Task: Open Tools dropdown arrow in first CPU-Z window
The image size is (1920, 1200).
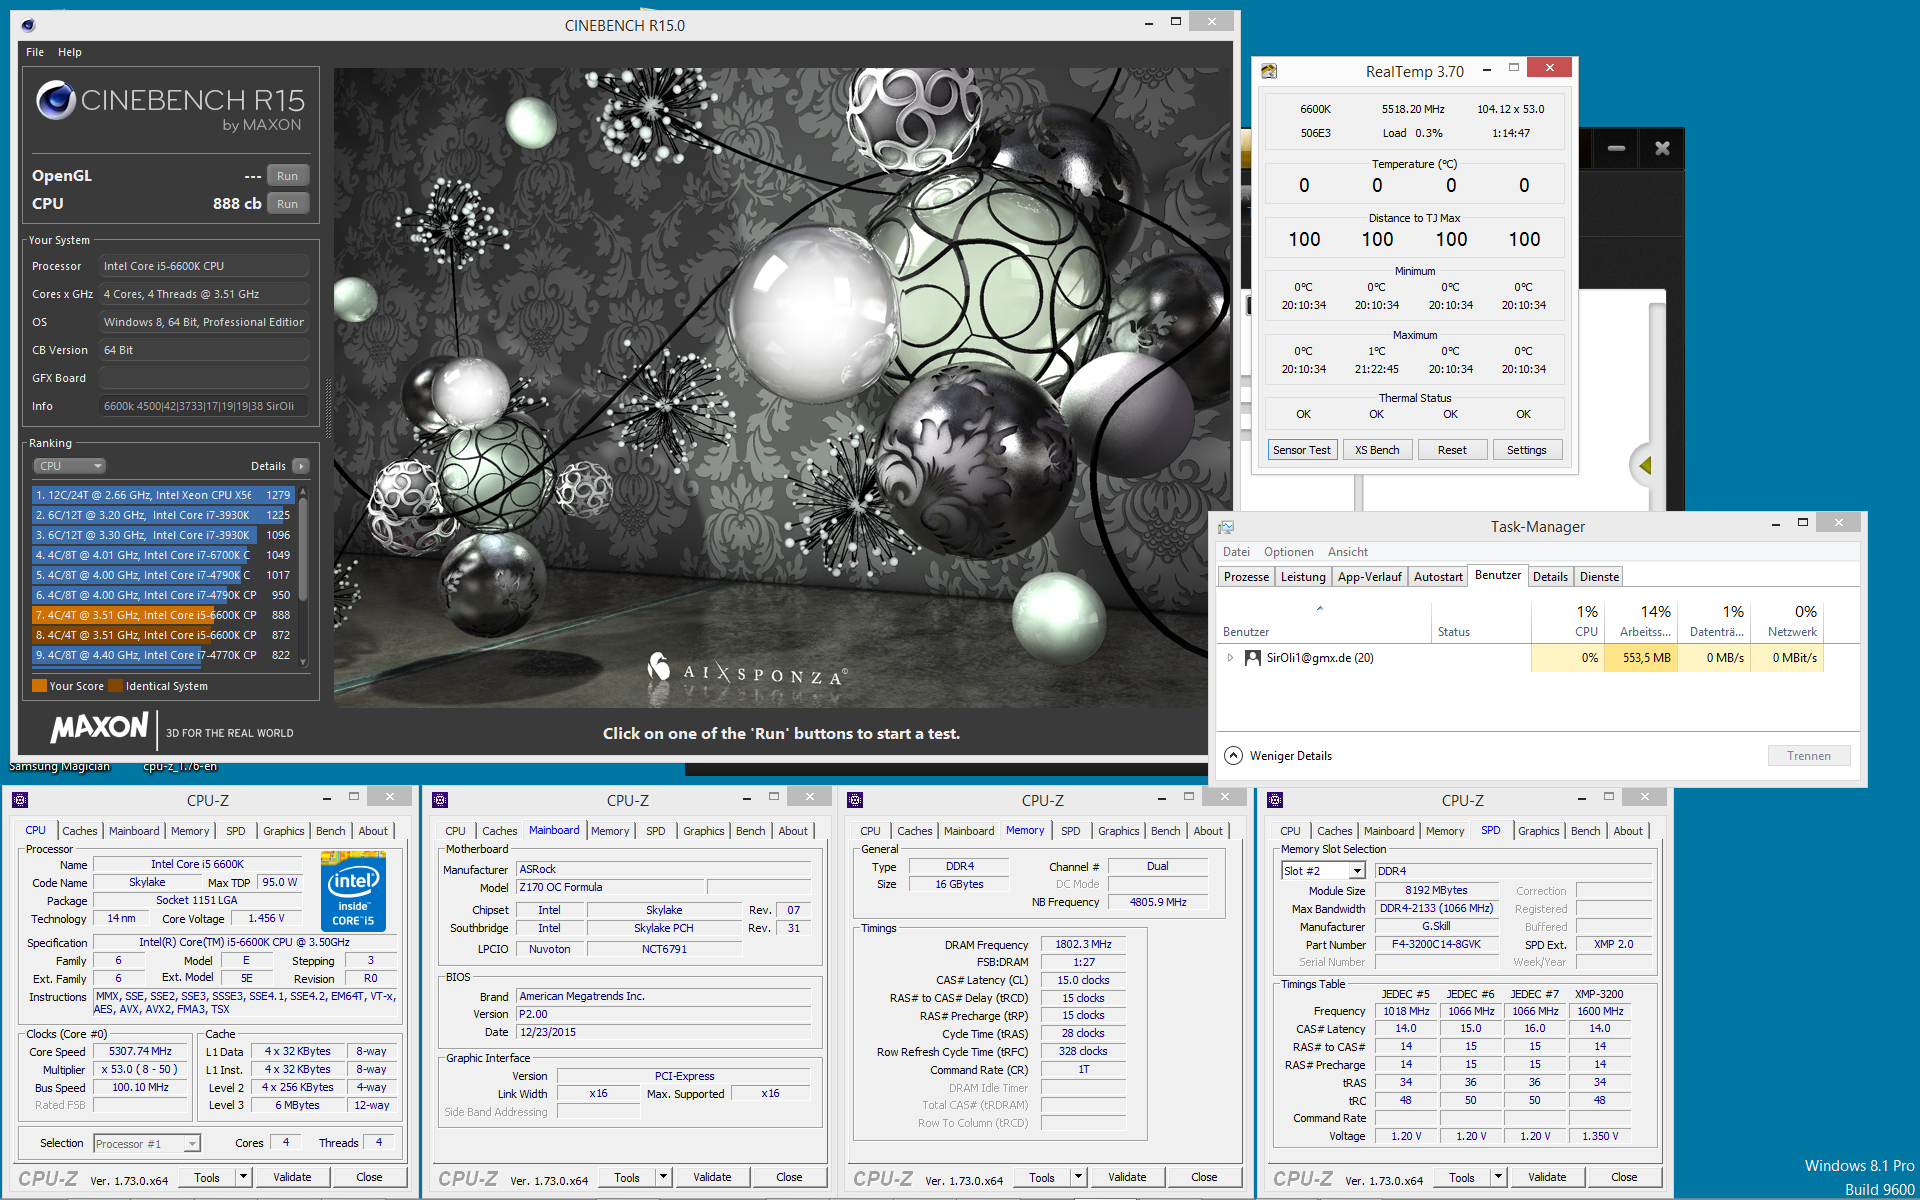Action: point(243,1177)
